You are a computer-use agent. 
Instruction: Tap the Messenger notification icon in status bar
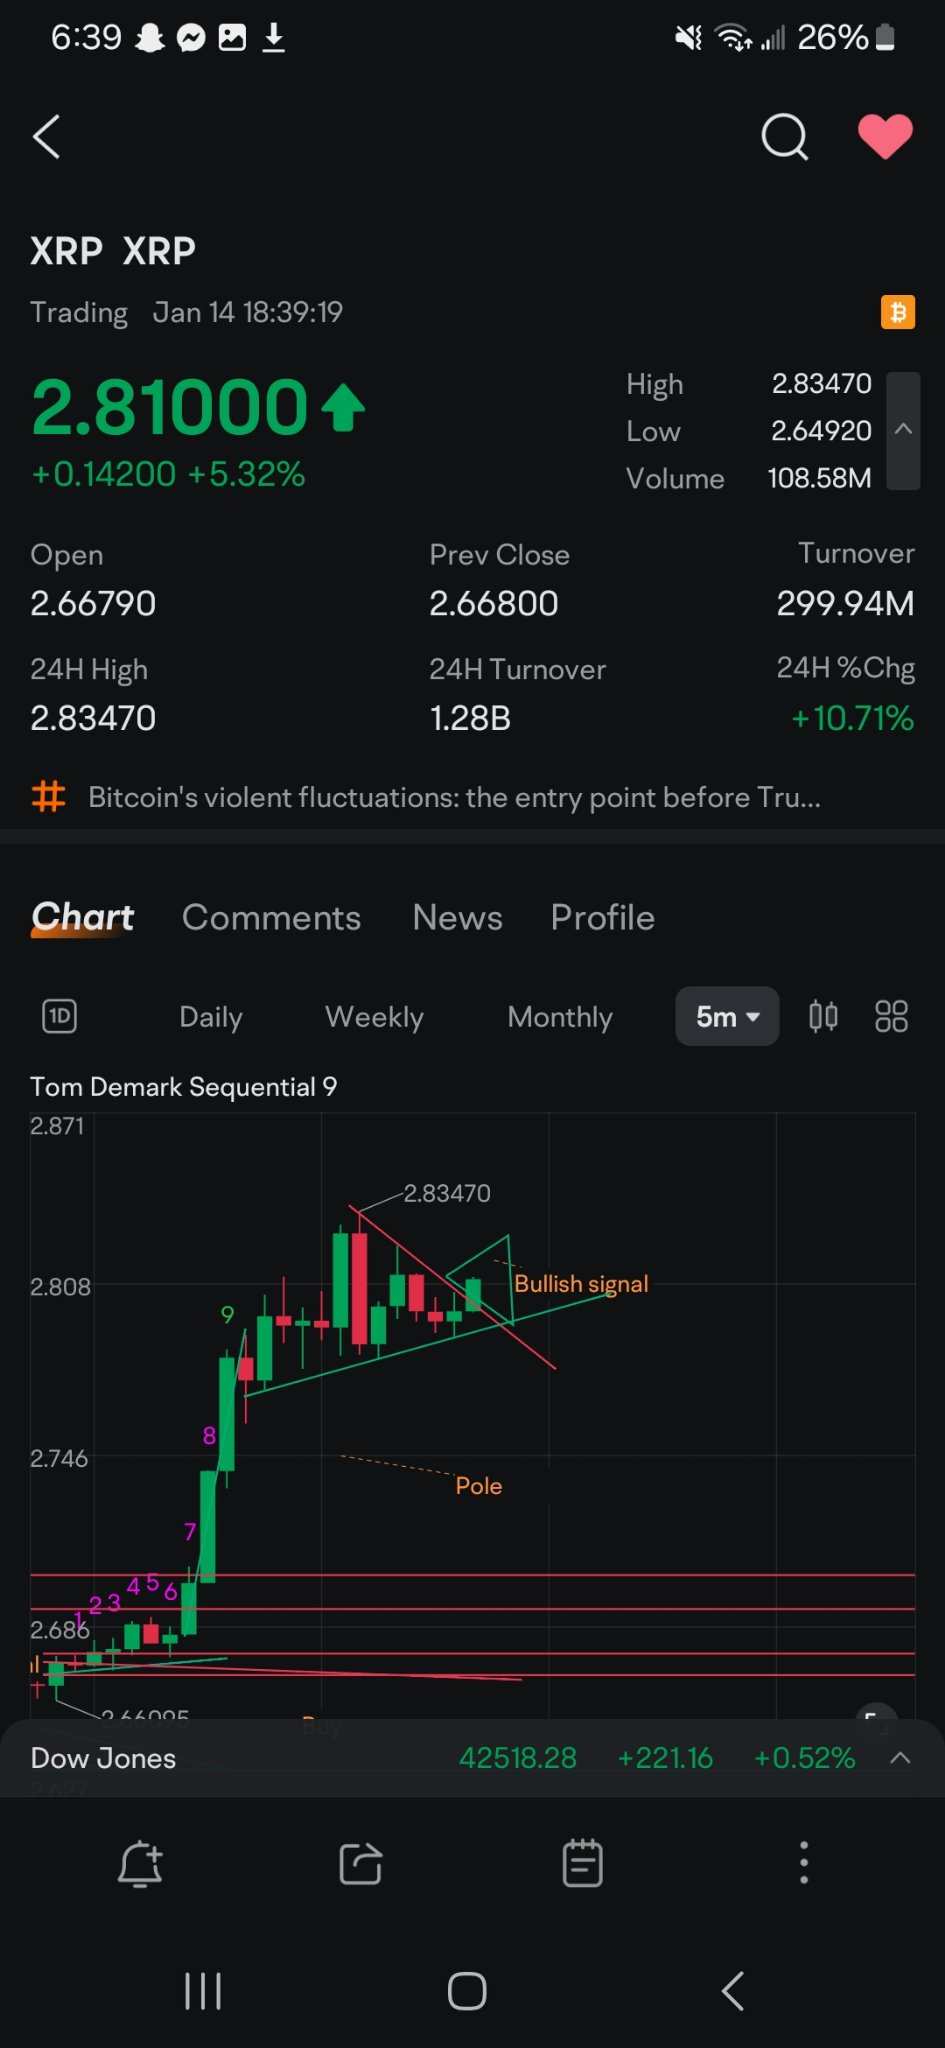point(191,38)
